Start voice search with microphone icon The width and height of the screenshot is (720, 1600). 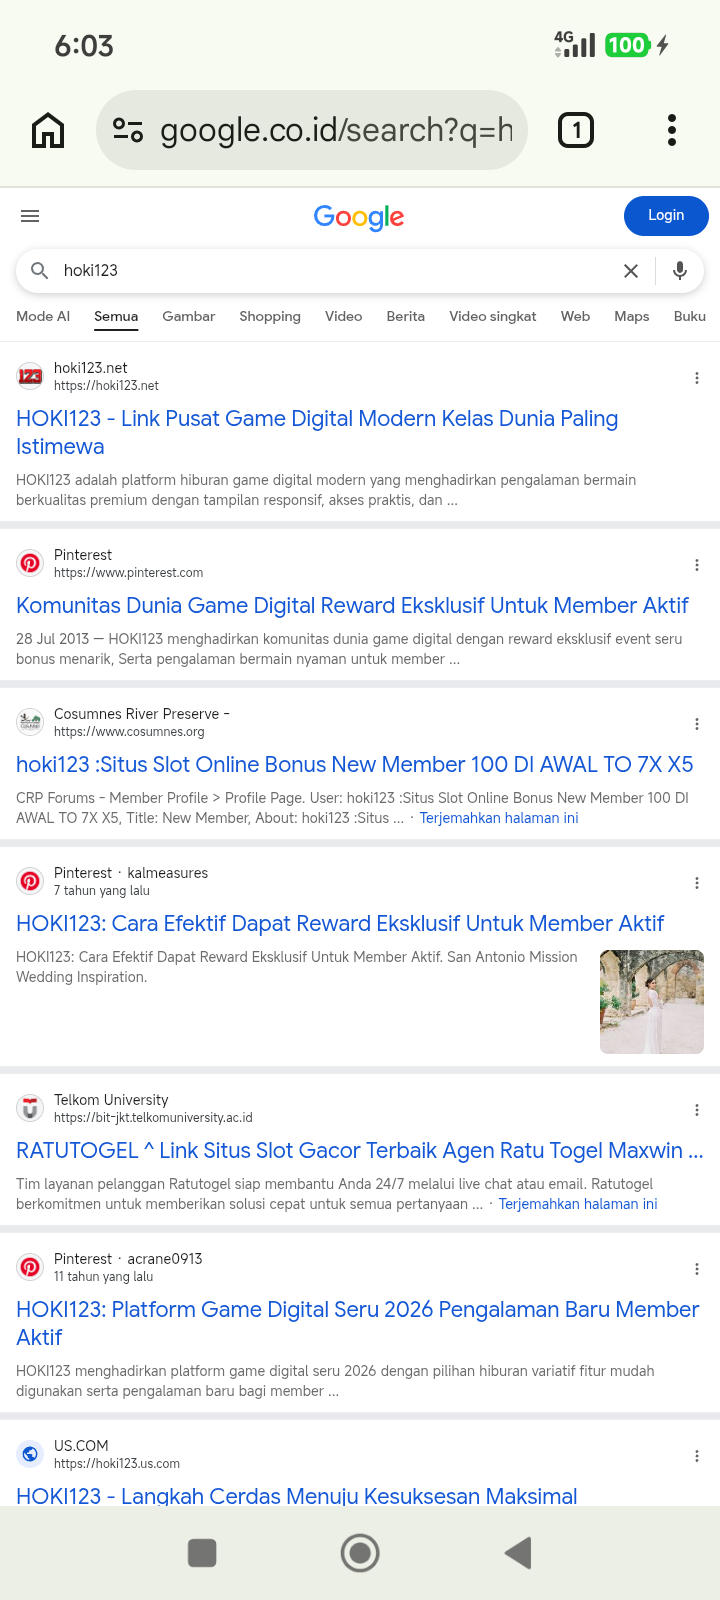[680, 270]
